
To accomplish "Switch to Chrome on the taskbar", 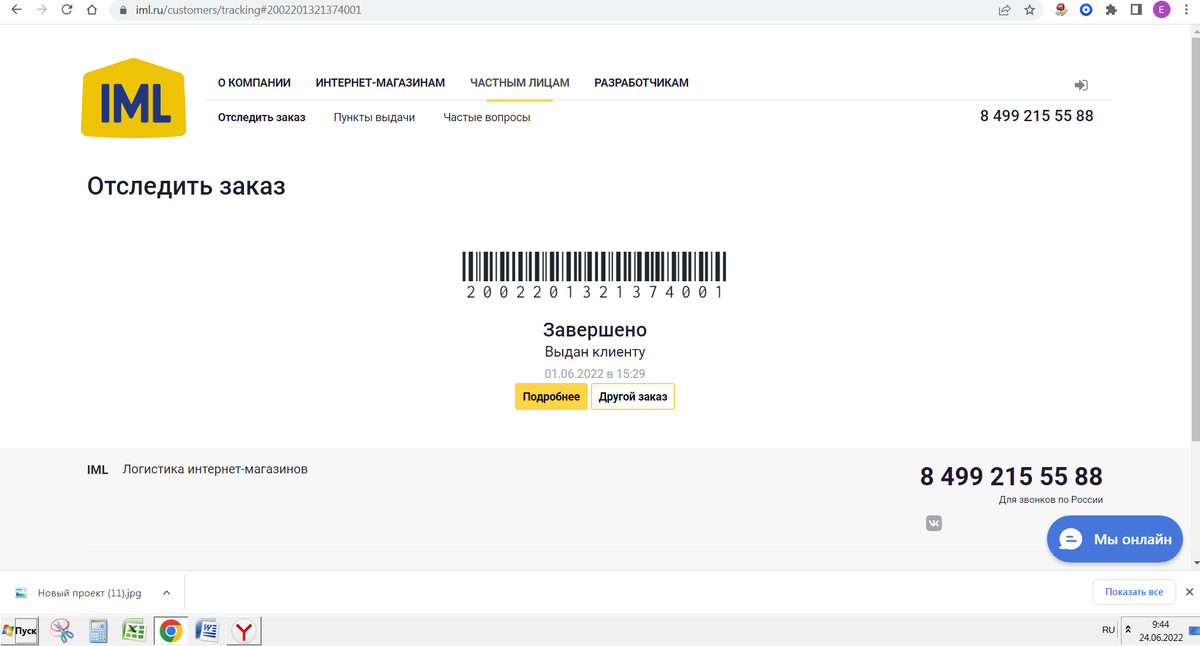I will (171, 631).
